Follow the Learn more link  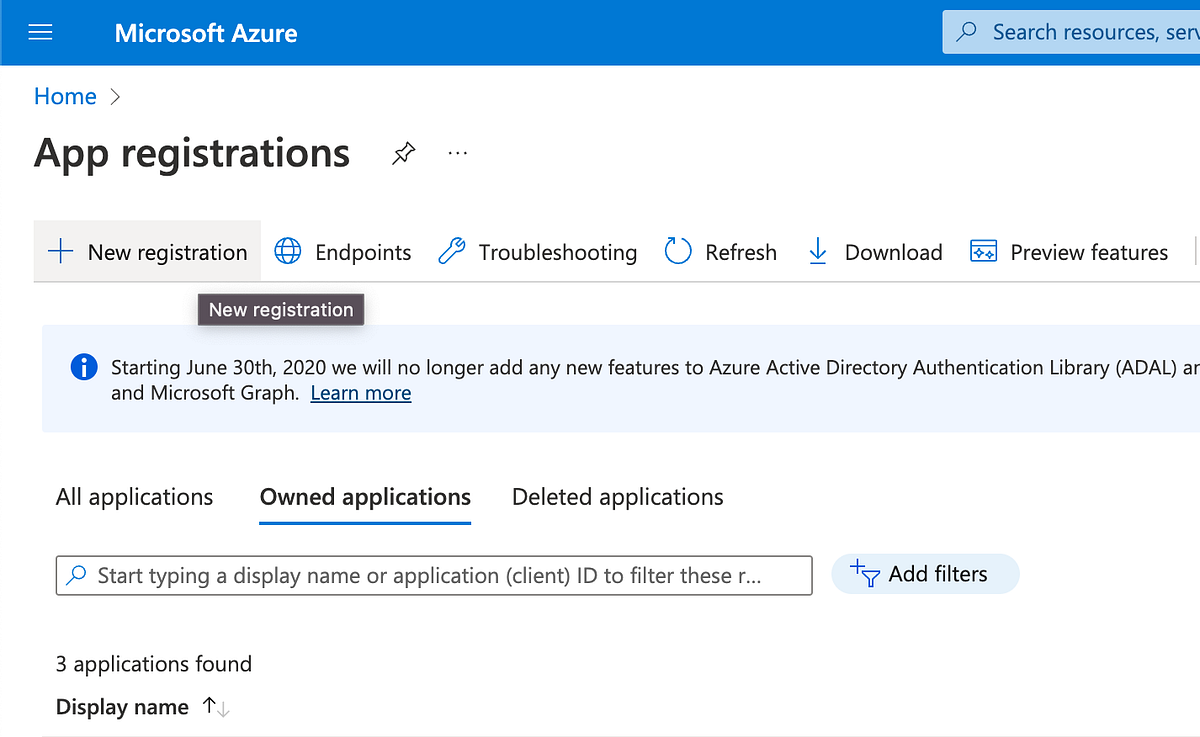click(x=361, y=393)
